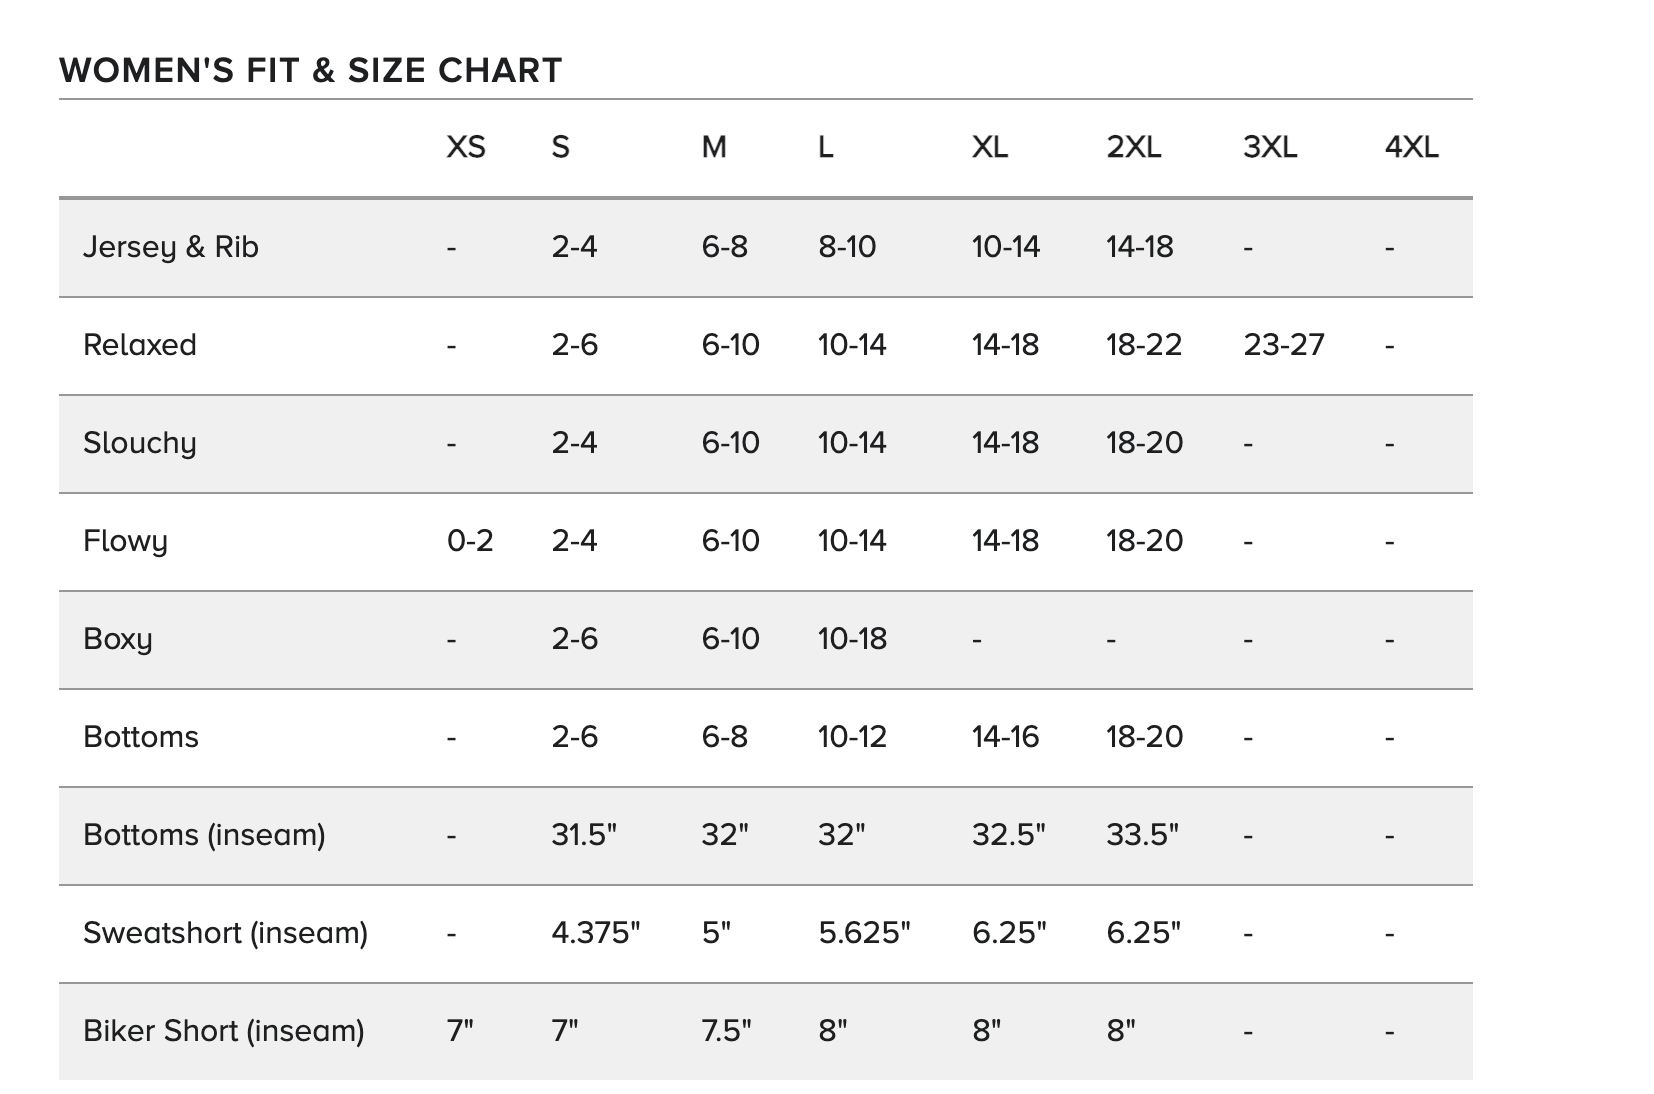
Task: Click the 23-27 value in Relaxed row
Action: pos(1283,345)
